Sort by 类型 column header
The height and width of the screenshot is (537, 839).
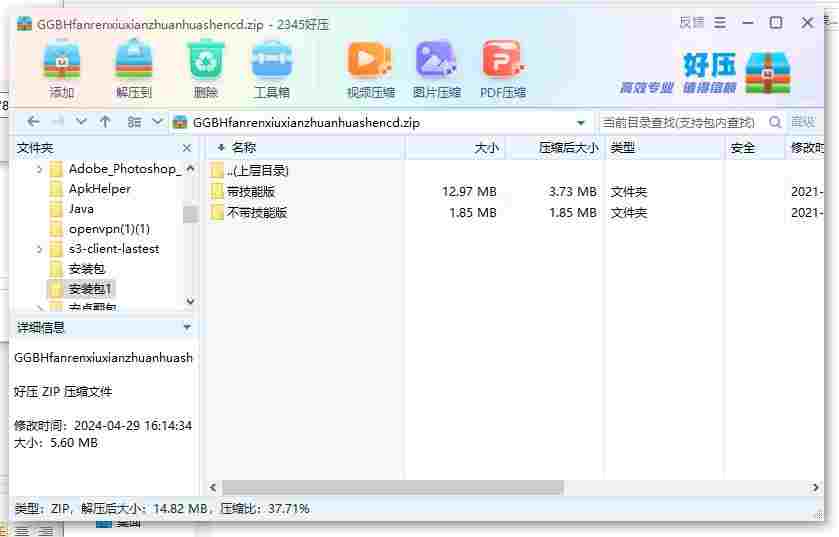[663, 148]
